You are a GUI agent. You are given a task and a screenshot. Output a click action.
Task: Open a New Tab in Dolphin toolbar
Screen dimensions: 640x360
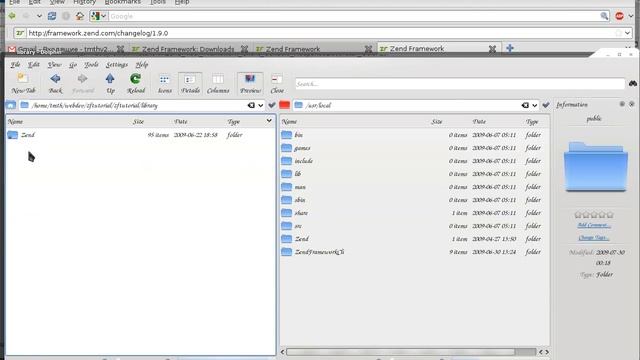pyautogui.click(x=23, y=84)
